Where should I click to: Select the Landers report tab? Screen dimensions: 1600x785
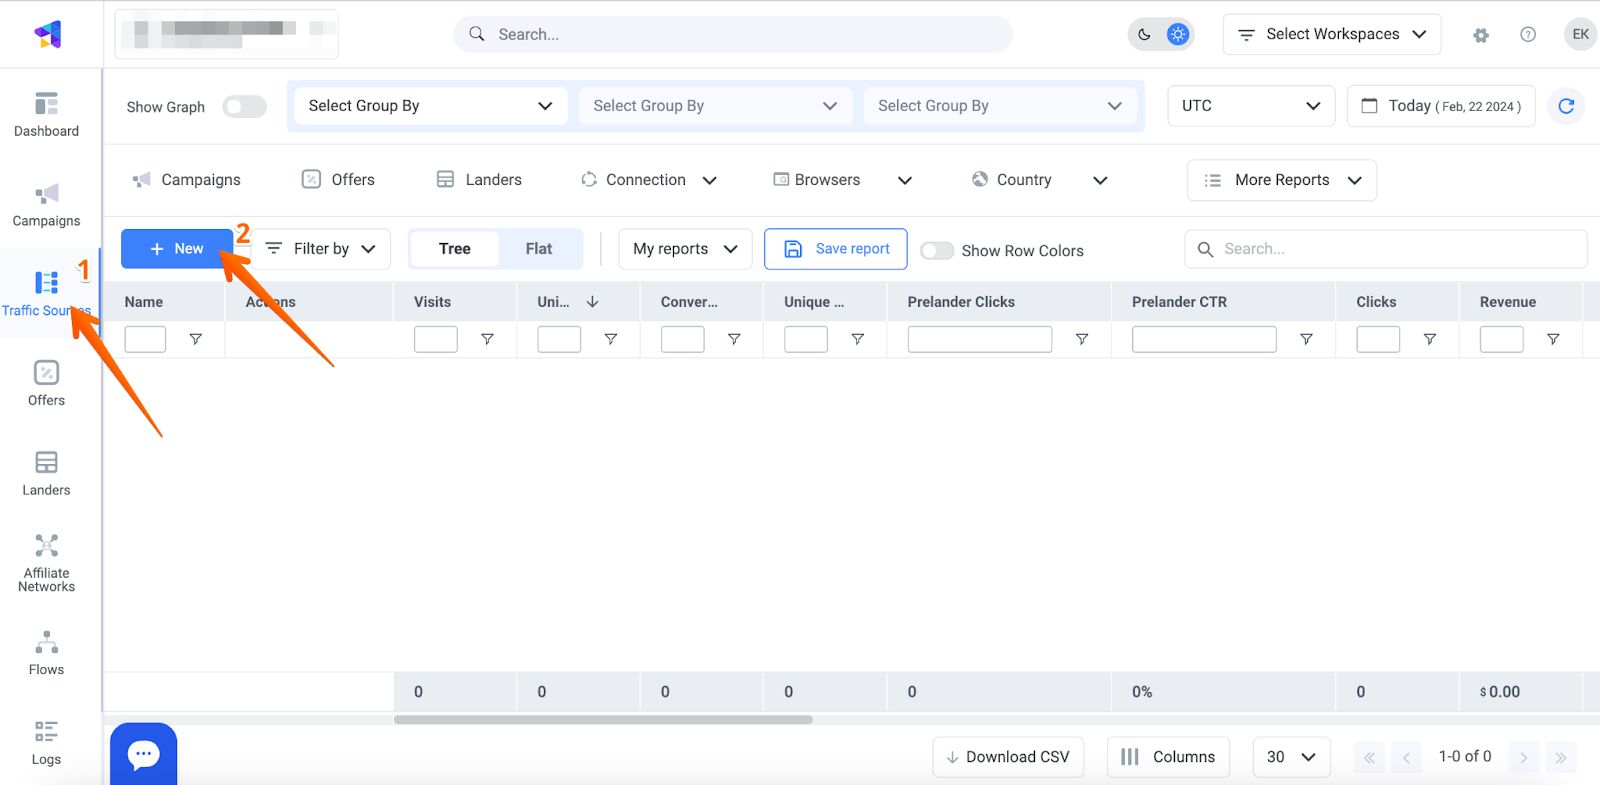coord(479,180)
